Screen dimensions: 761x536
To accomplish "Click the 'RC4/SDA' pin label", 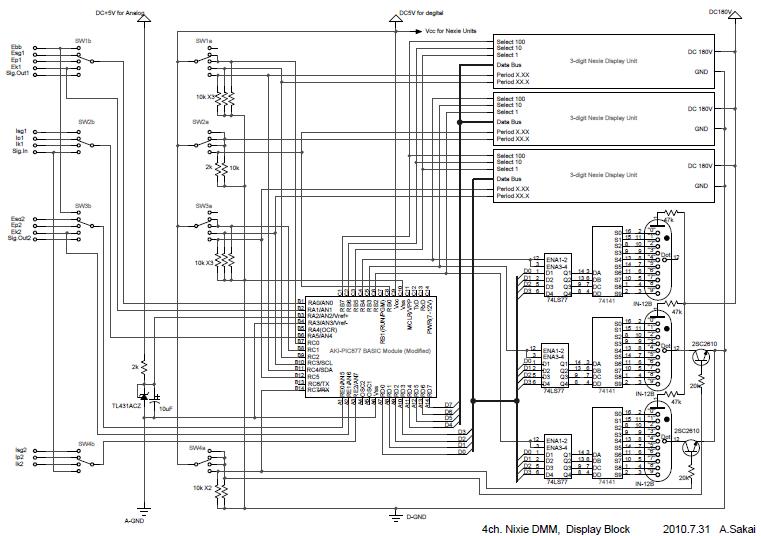I will (321, 370).
